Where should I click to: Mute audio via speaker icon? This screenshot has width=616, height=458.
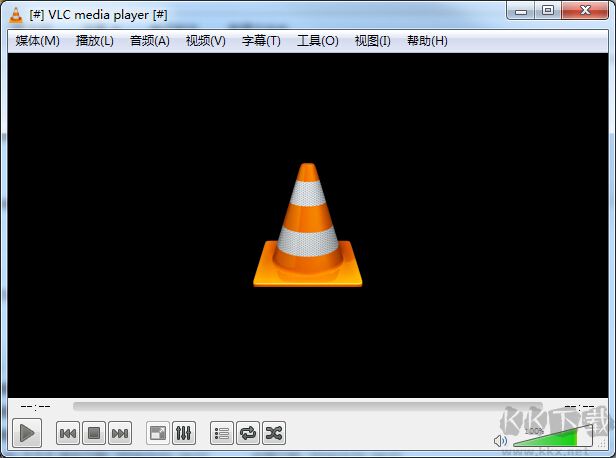[500, 440]
